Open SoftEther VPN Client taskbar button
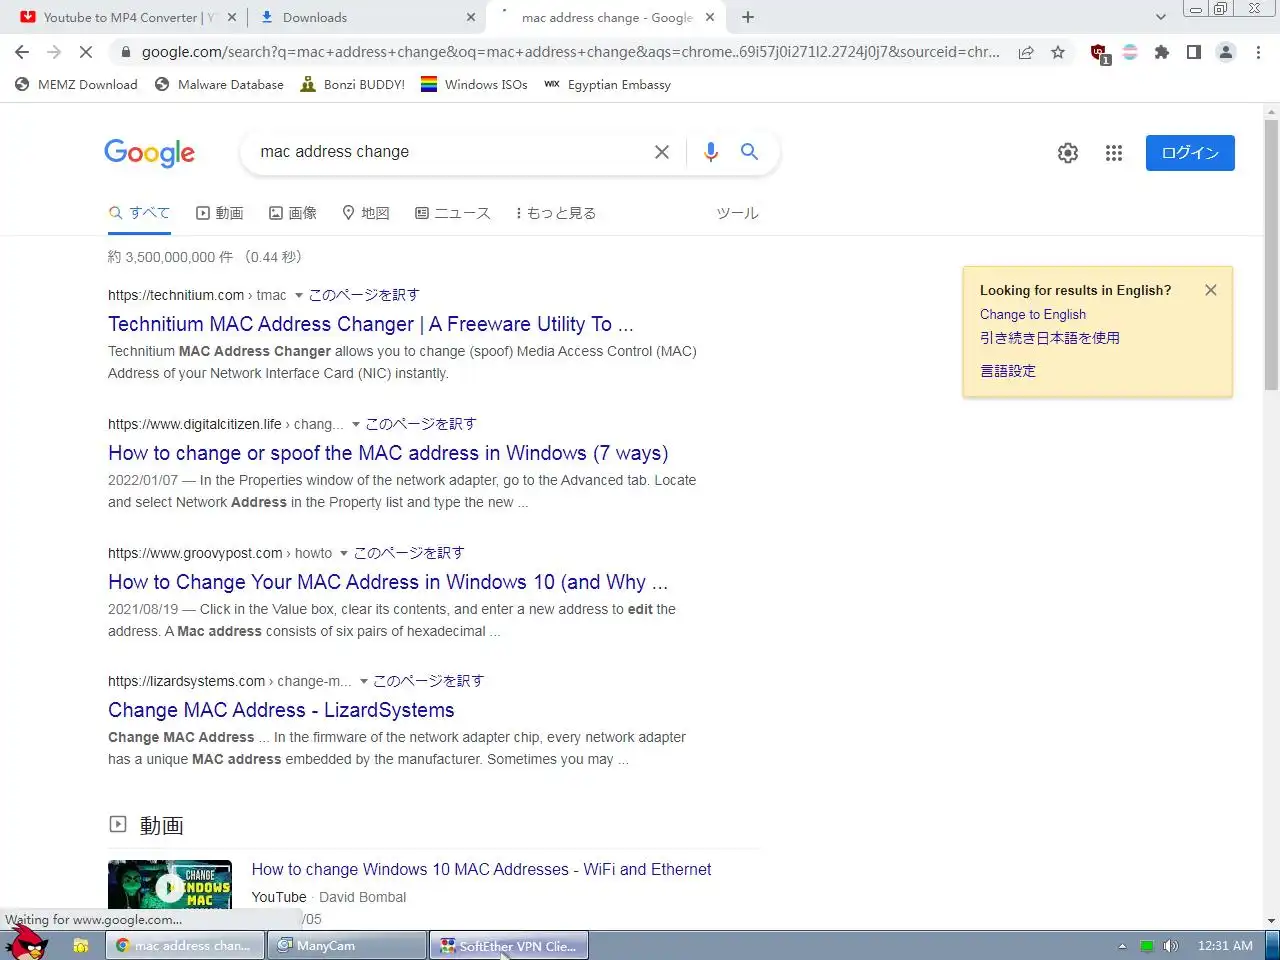Screen dimensions: 1280x960 tap(509, 946)
